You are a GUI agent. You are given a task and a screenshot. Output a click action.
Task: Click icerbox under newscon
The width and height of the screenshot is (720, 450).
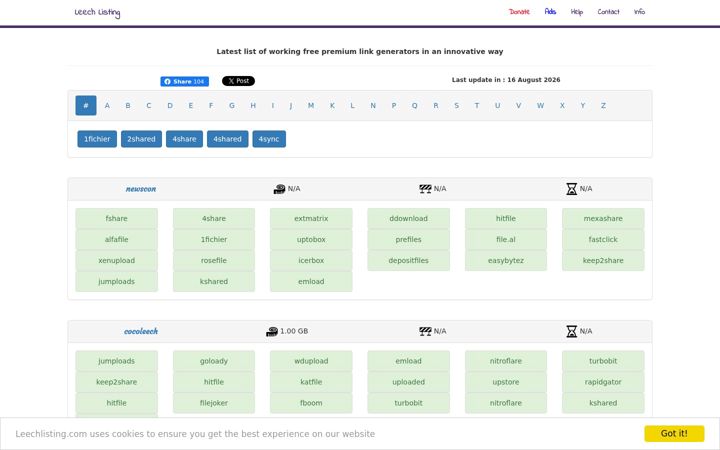pos(311,260)
